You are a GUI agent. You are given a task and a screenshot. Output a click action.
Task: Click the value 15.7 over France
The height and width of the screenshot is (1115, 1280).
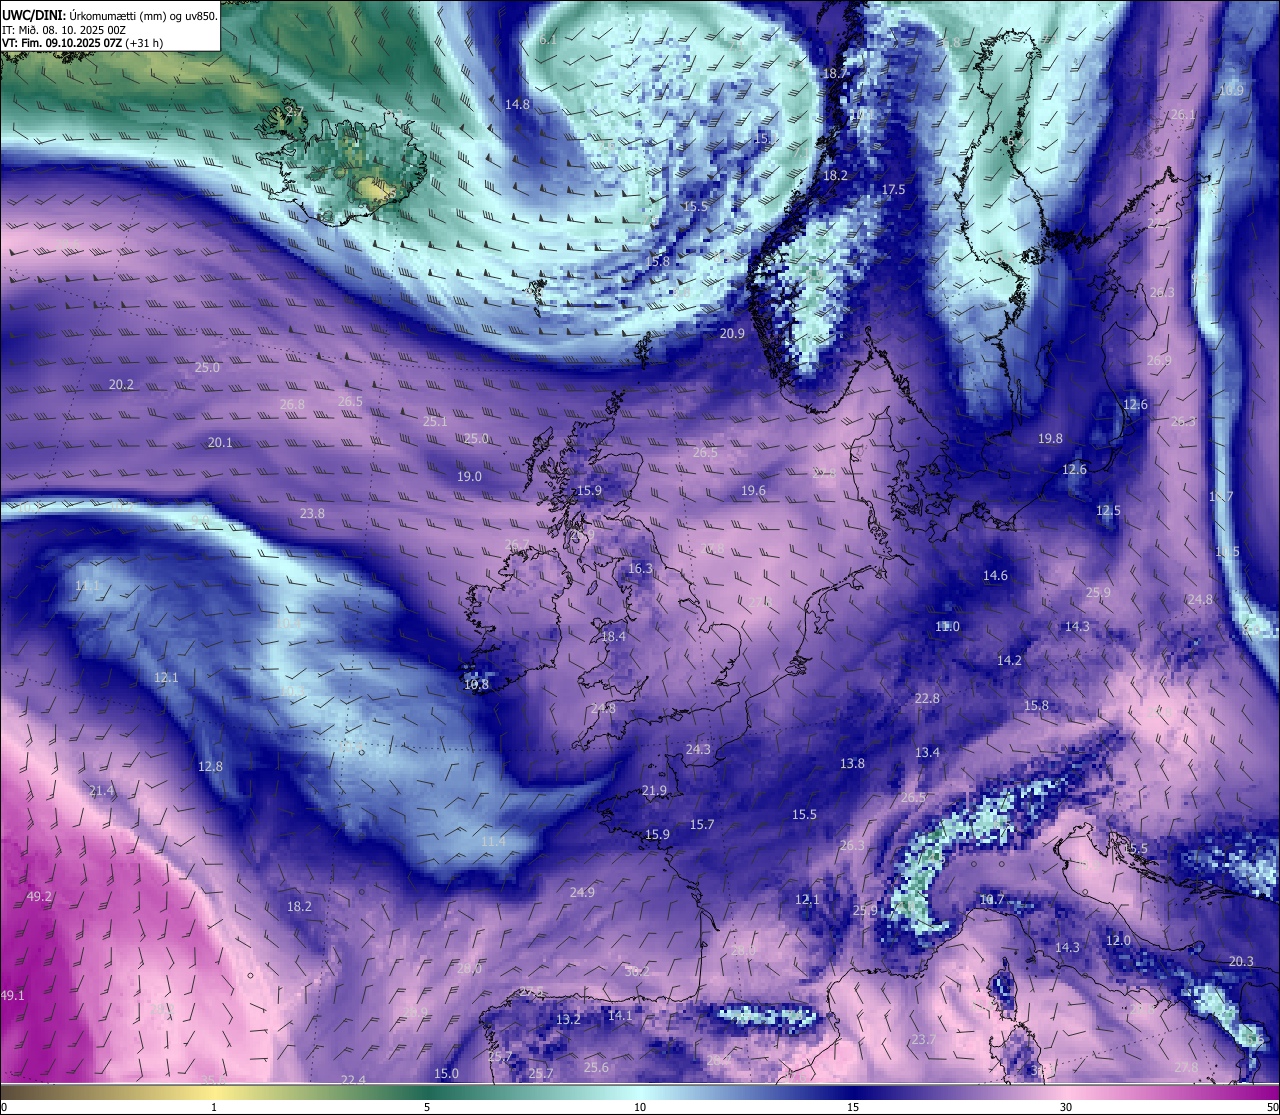[702, 824]
